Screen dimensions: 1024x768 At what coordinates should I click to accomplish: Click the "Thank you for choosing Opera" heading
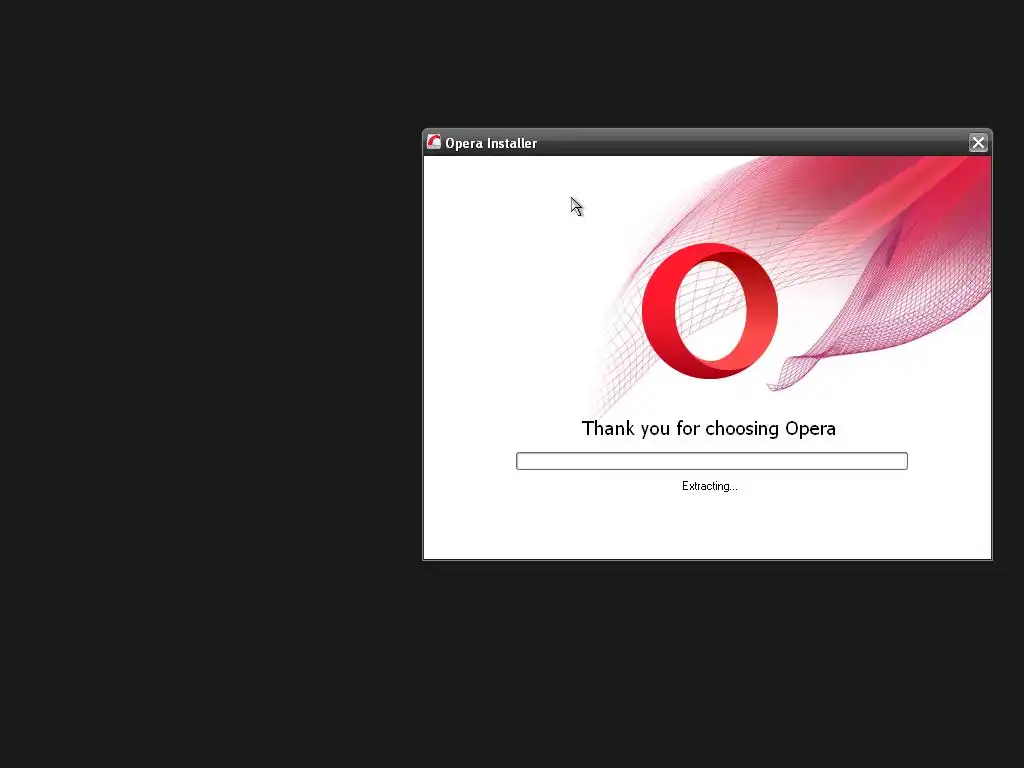pos(709,428)
